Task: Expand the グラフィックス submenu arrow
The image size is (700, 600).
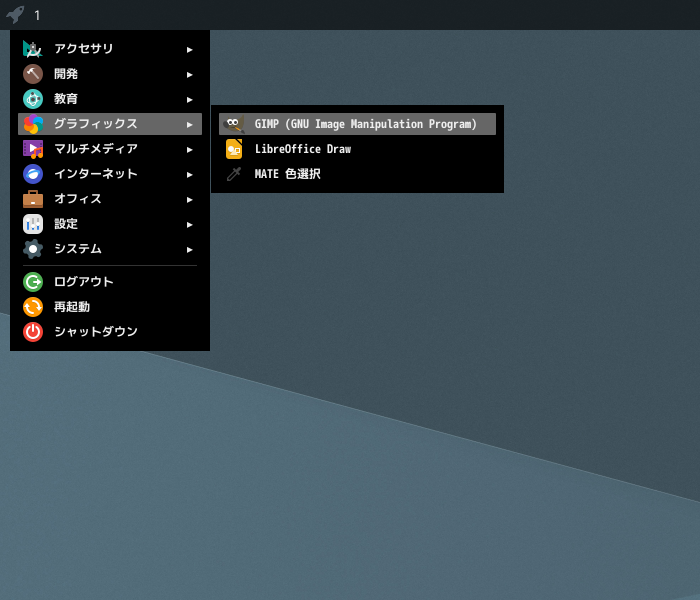Action: tap(190, 125)
